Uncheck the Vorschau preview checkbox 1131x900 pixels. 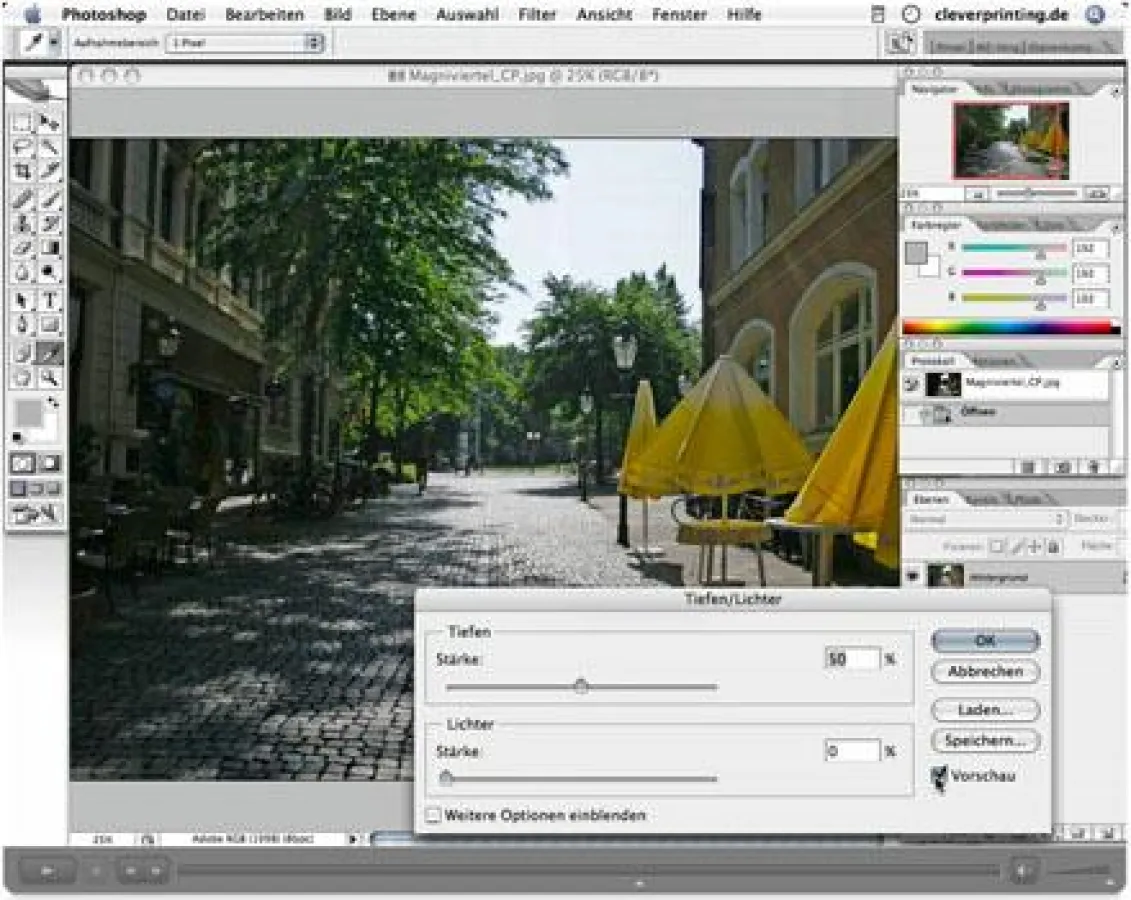939,774
